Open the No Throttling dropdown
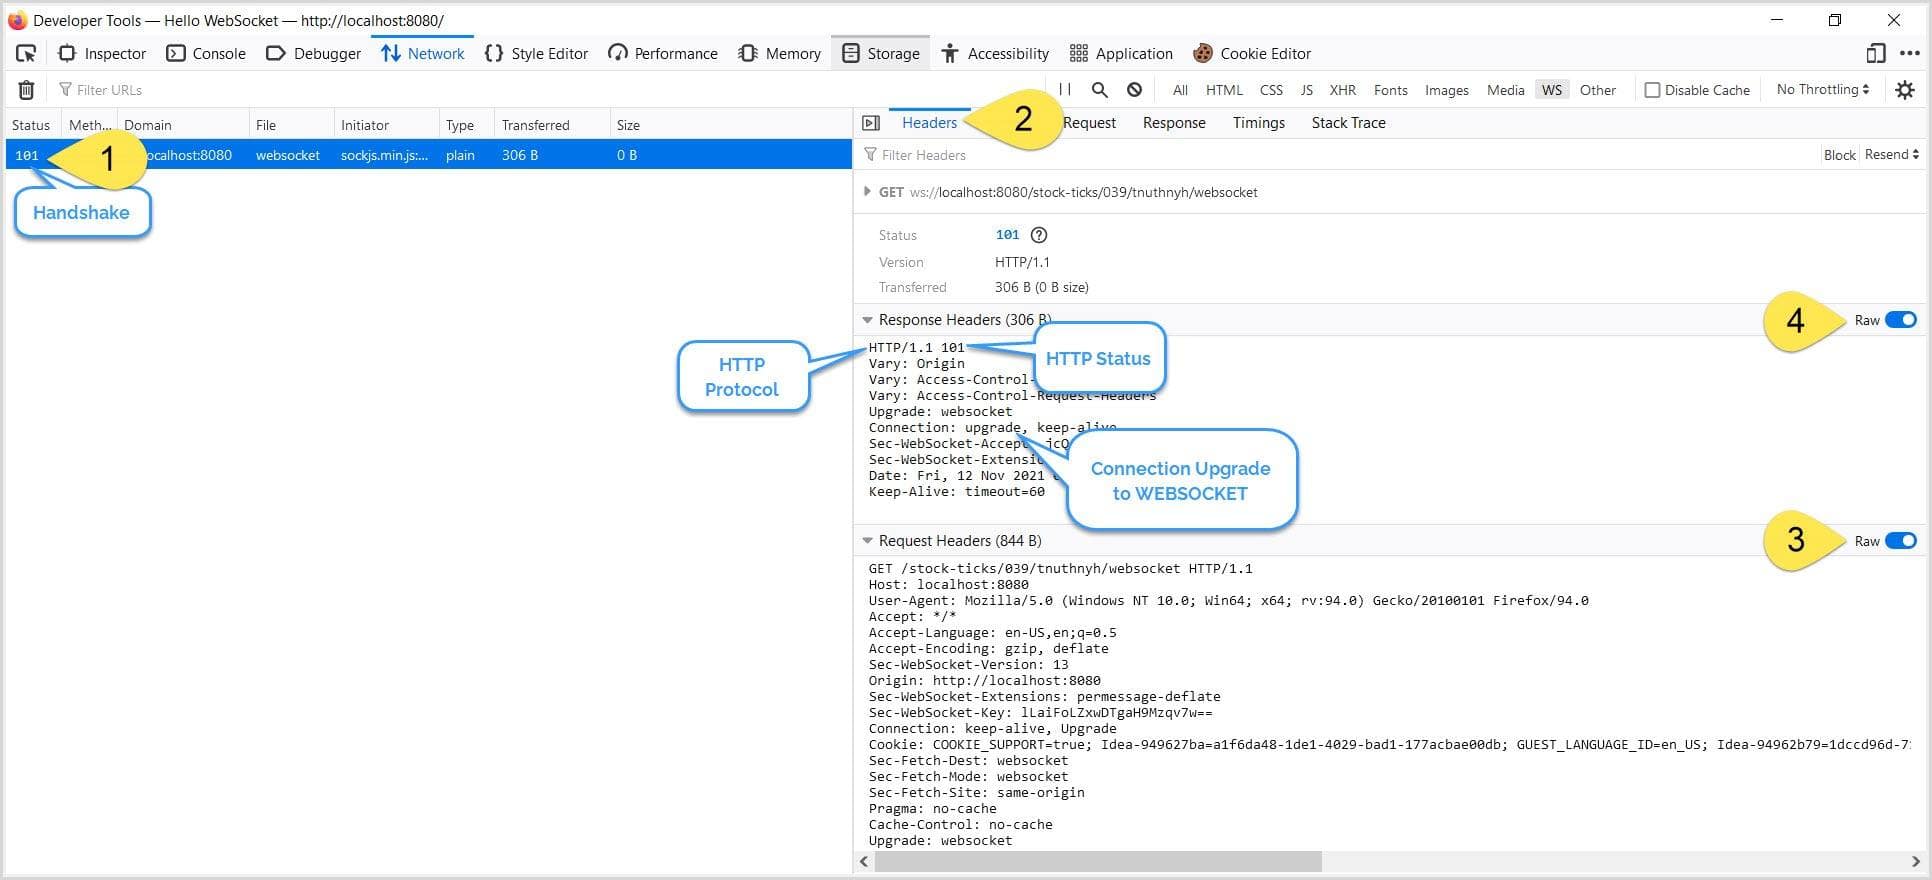The height and width of the screenshot is (880, 1932). (1822, 90)
